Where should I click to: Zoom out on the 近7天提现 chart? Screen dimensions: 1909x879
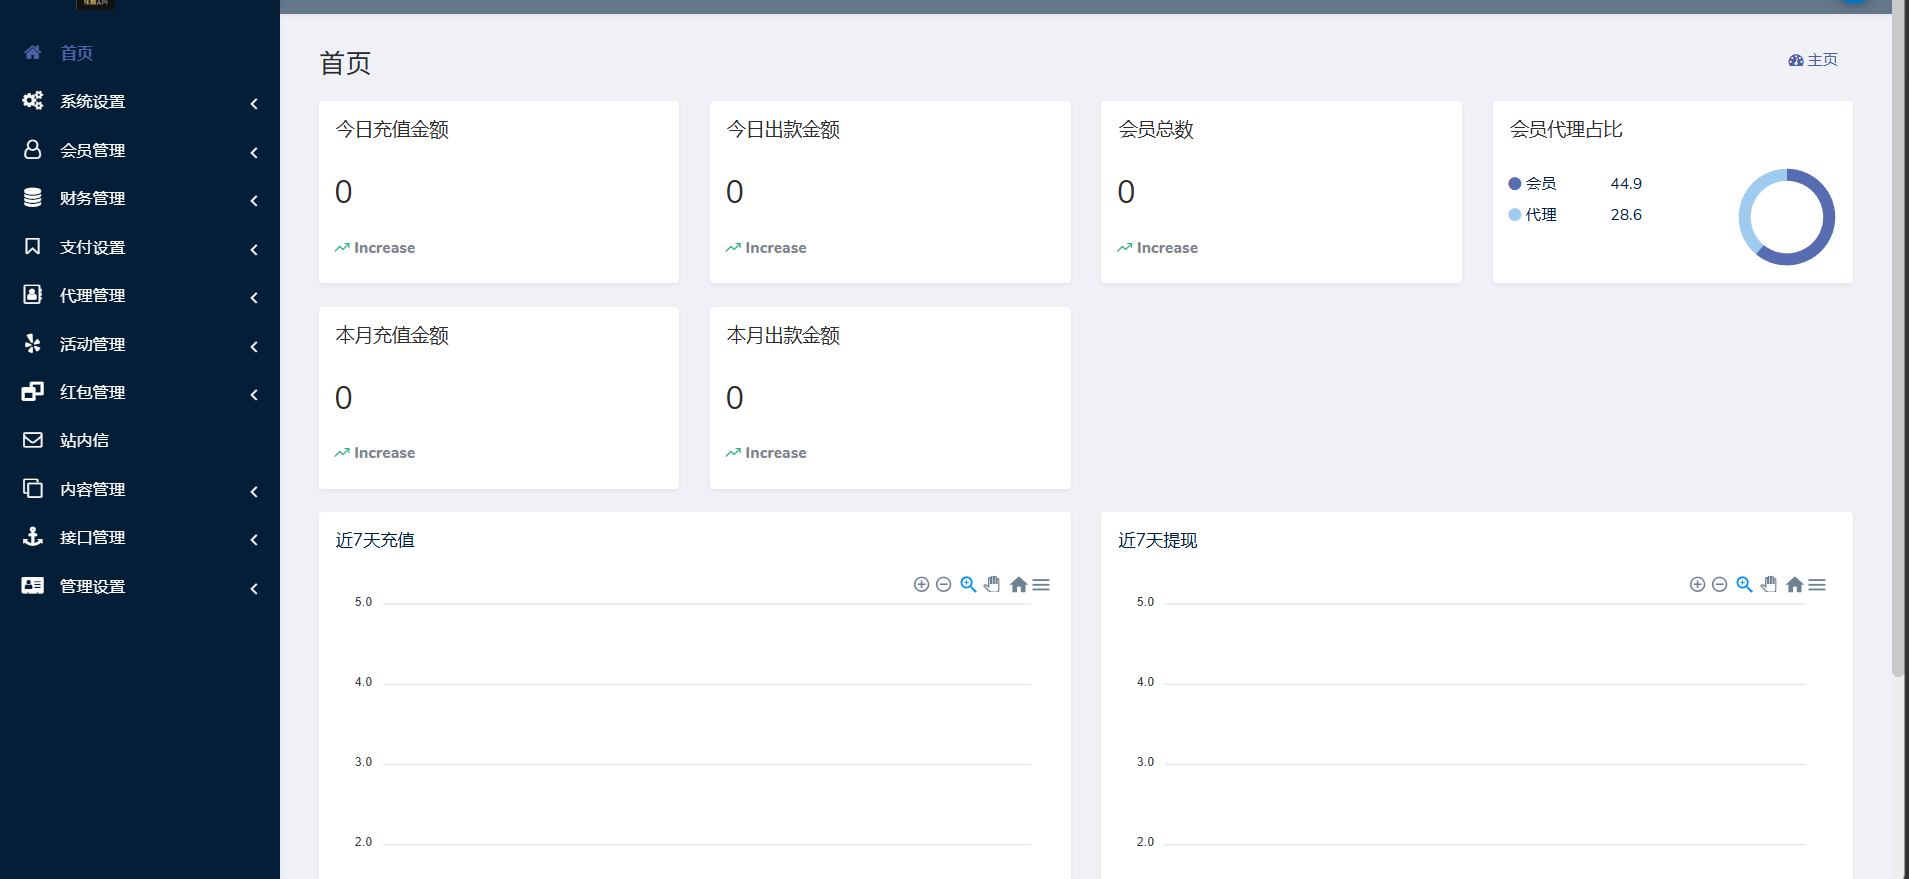(1719, 585)
